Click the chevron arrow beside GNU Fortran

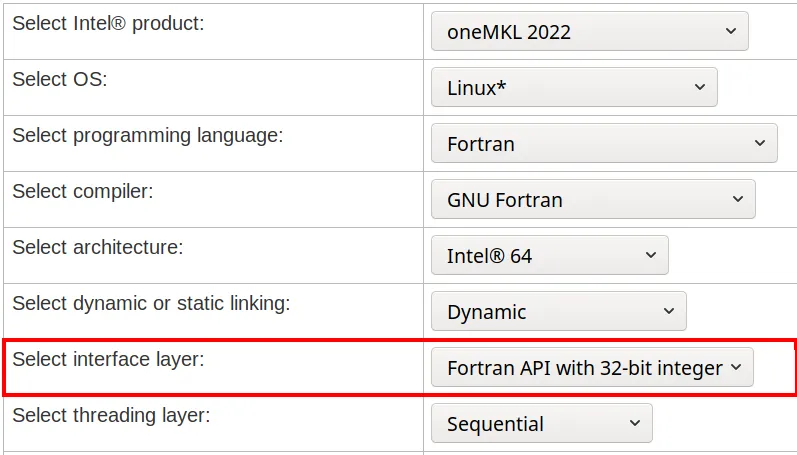pos(737,199)
